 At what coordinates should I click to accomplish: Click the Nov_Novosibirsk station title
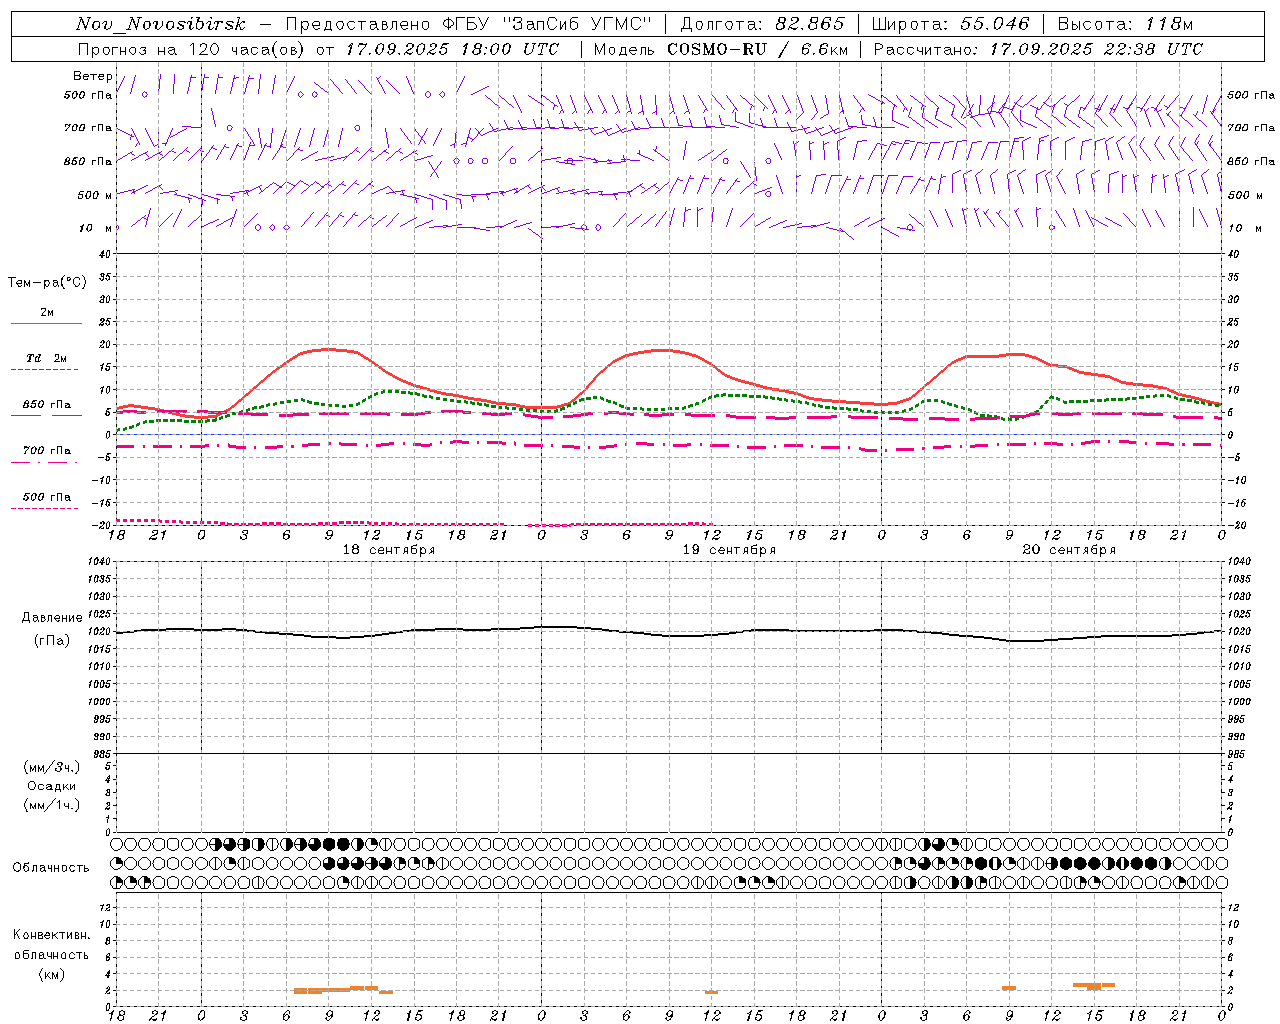click(x=161, y=25)
